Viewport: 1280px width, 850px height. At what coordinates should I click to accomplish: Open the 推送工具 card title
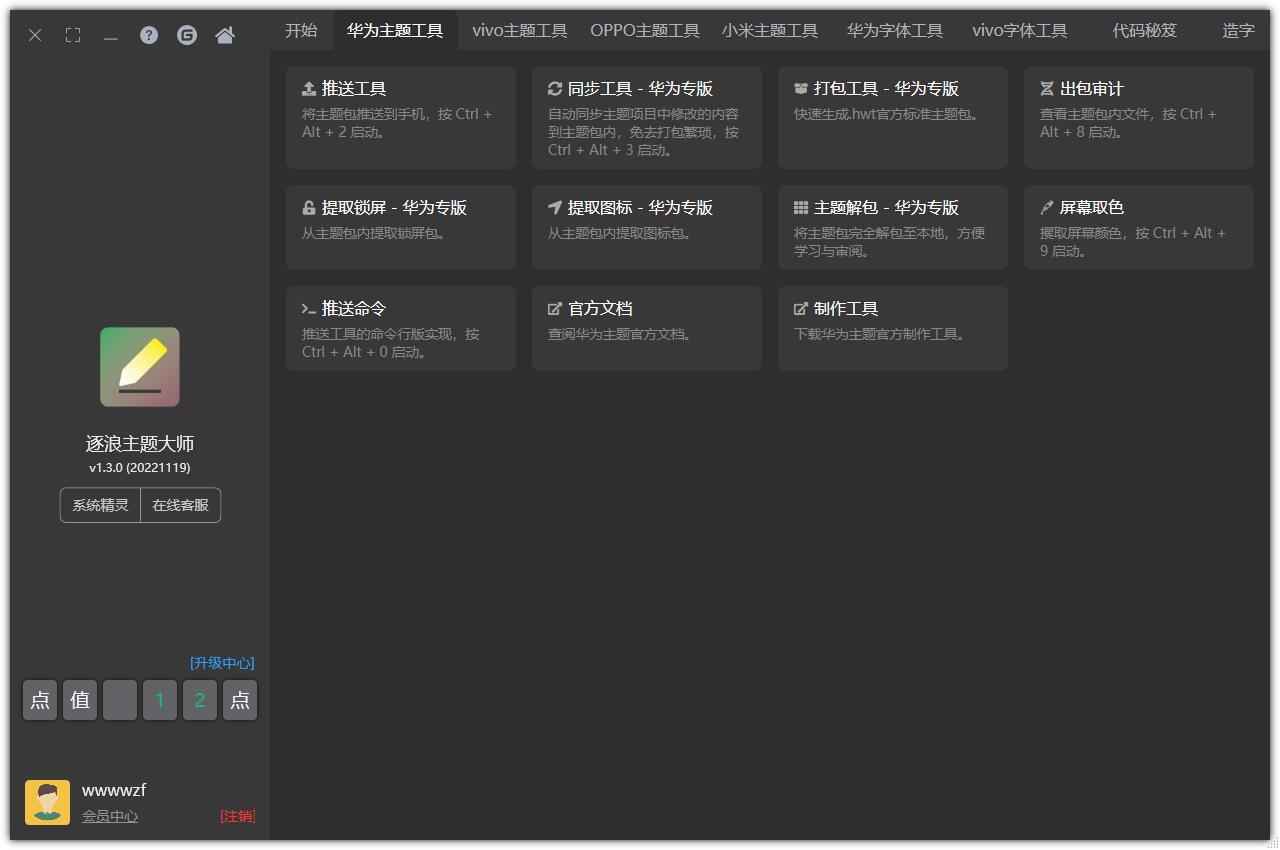point(354,89)
